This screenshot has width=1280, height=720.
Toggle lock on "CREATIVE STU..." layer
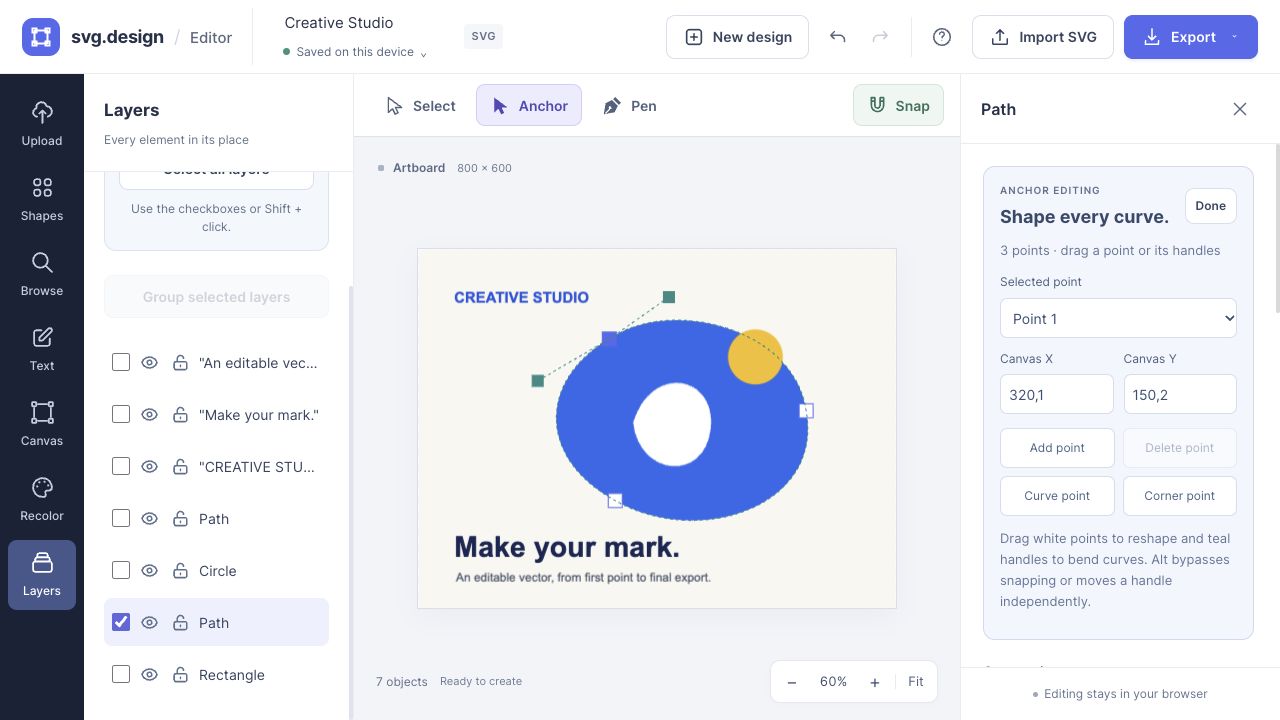click(180, 467)
